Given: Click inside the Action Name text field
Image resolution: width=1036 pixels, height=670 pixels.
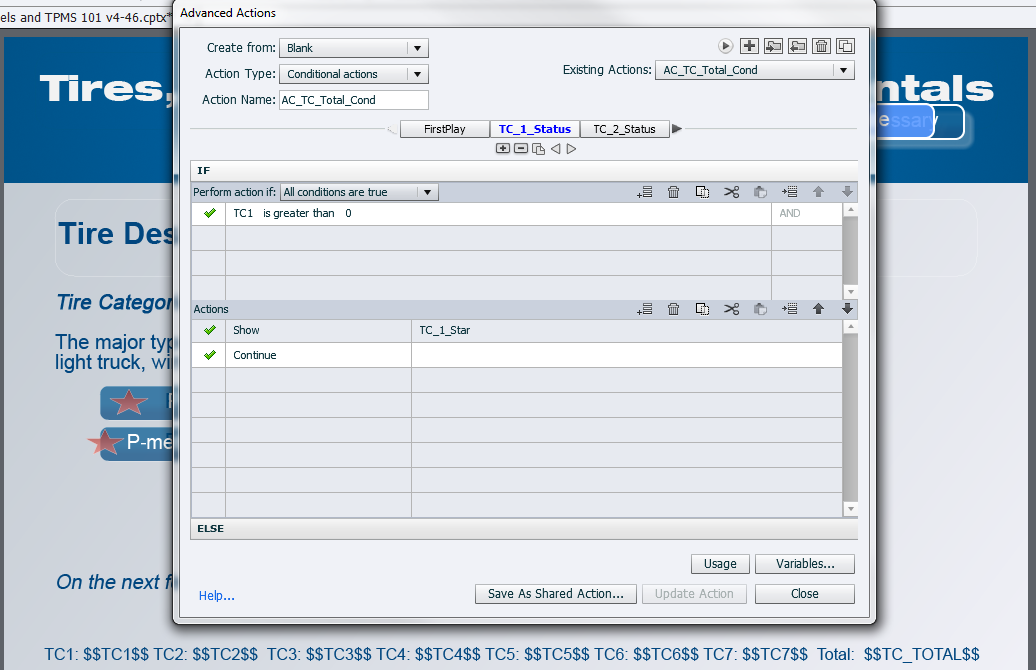Looking at the screenshot, I should tap(353, 100).
